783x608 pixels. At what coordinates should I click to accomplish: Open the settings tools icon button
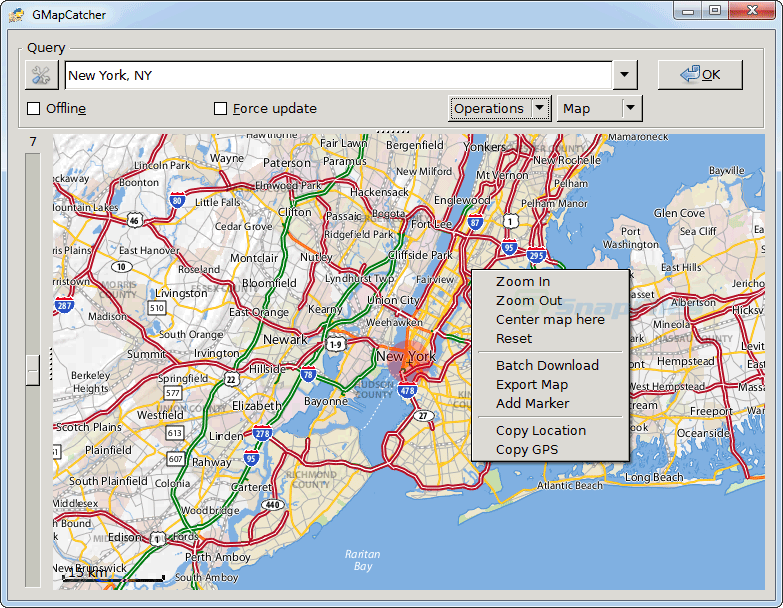[41, 75]
